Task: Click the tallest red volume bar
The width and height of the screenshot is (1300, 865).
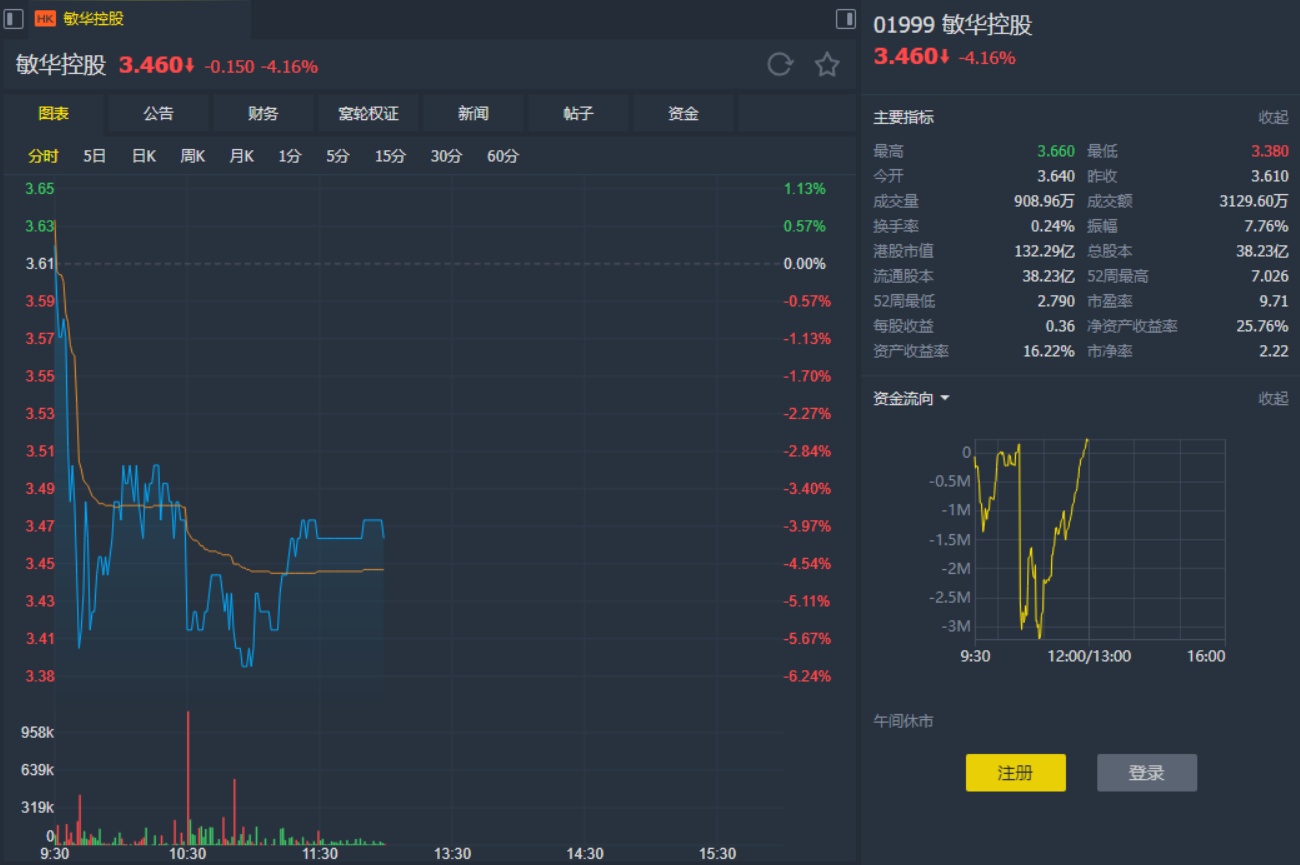Action: click(x=188, y=770)
